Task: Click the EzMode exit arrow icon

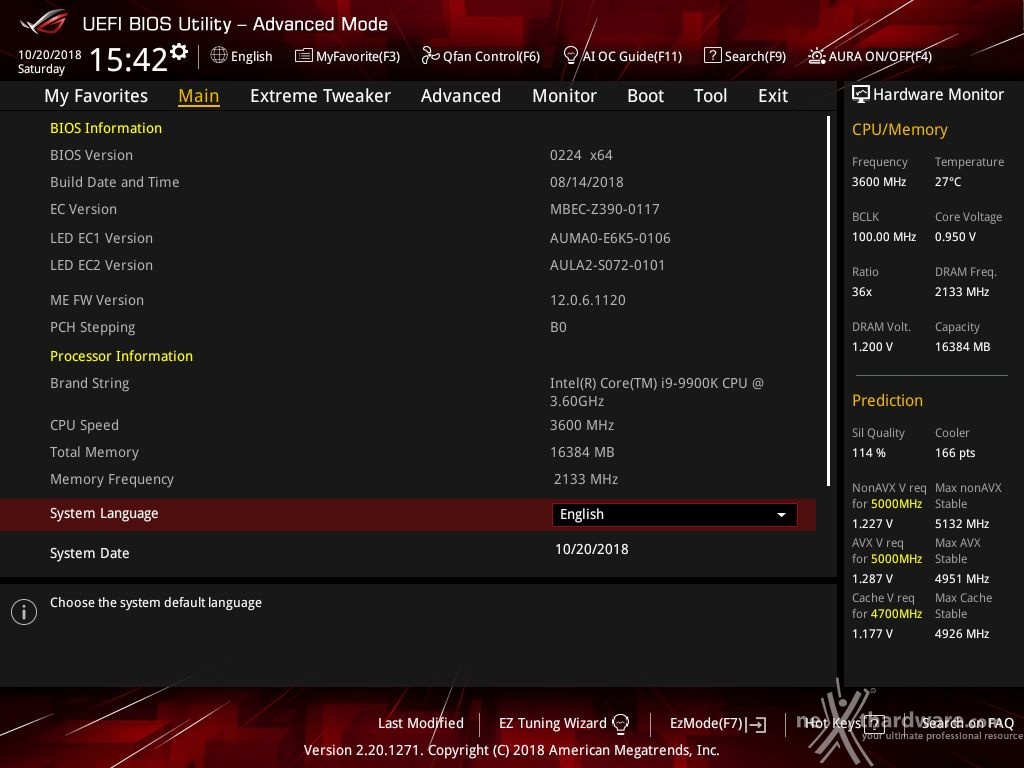Action: point(758,724)
